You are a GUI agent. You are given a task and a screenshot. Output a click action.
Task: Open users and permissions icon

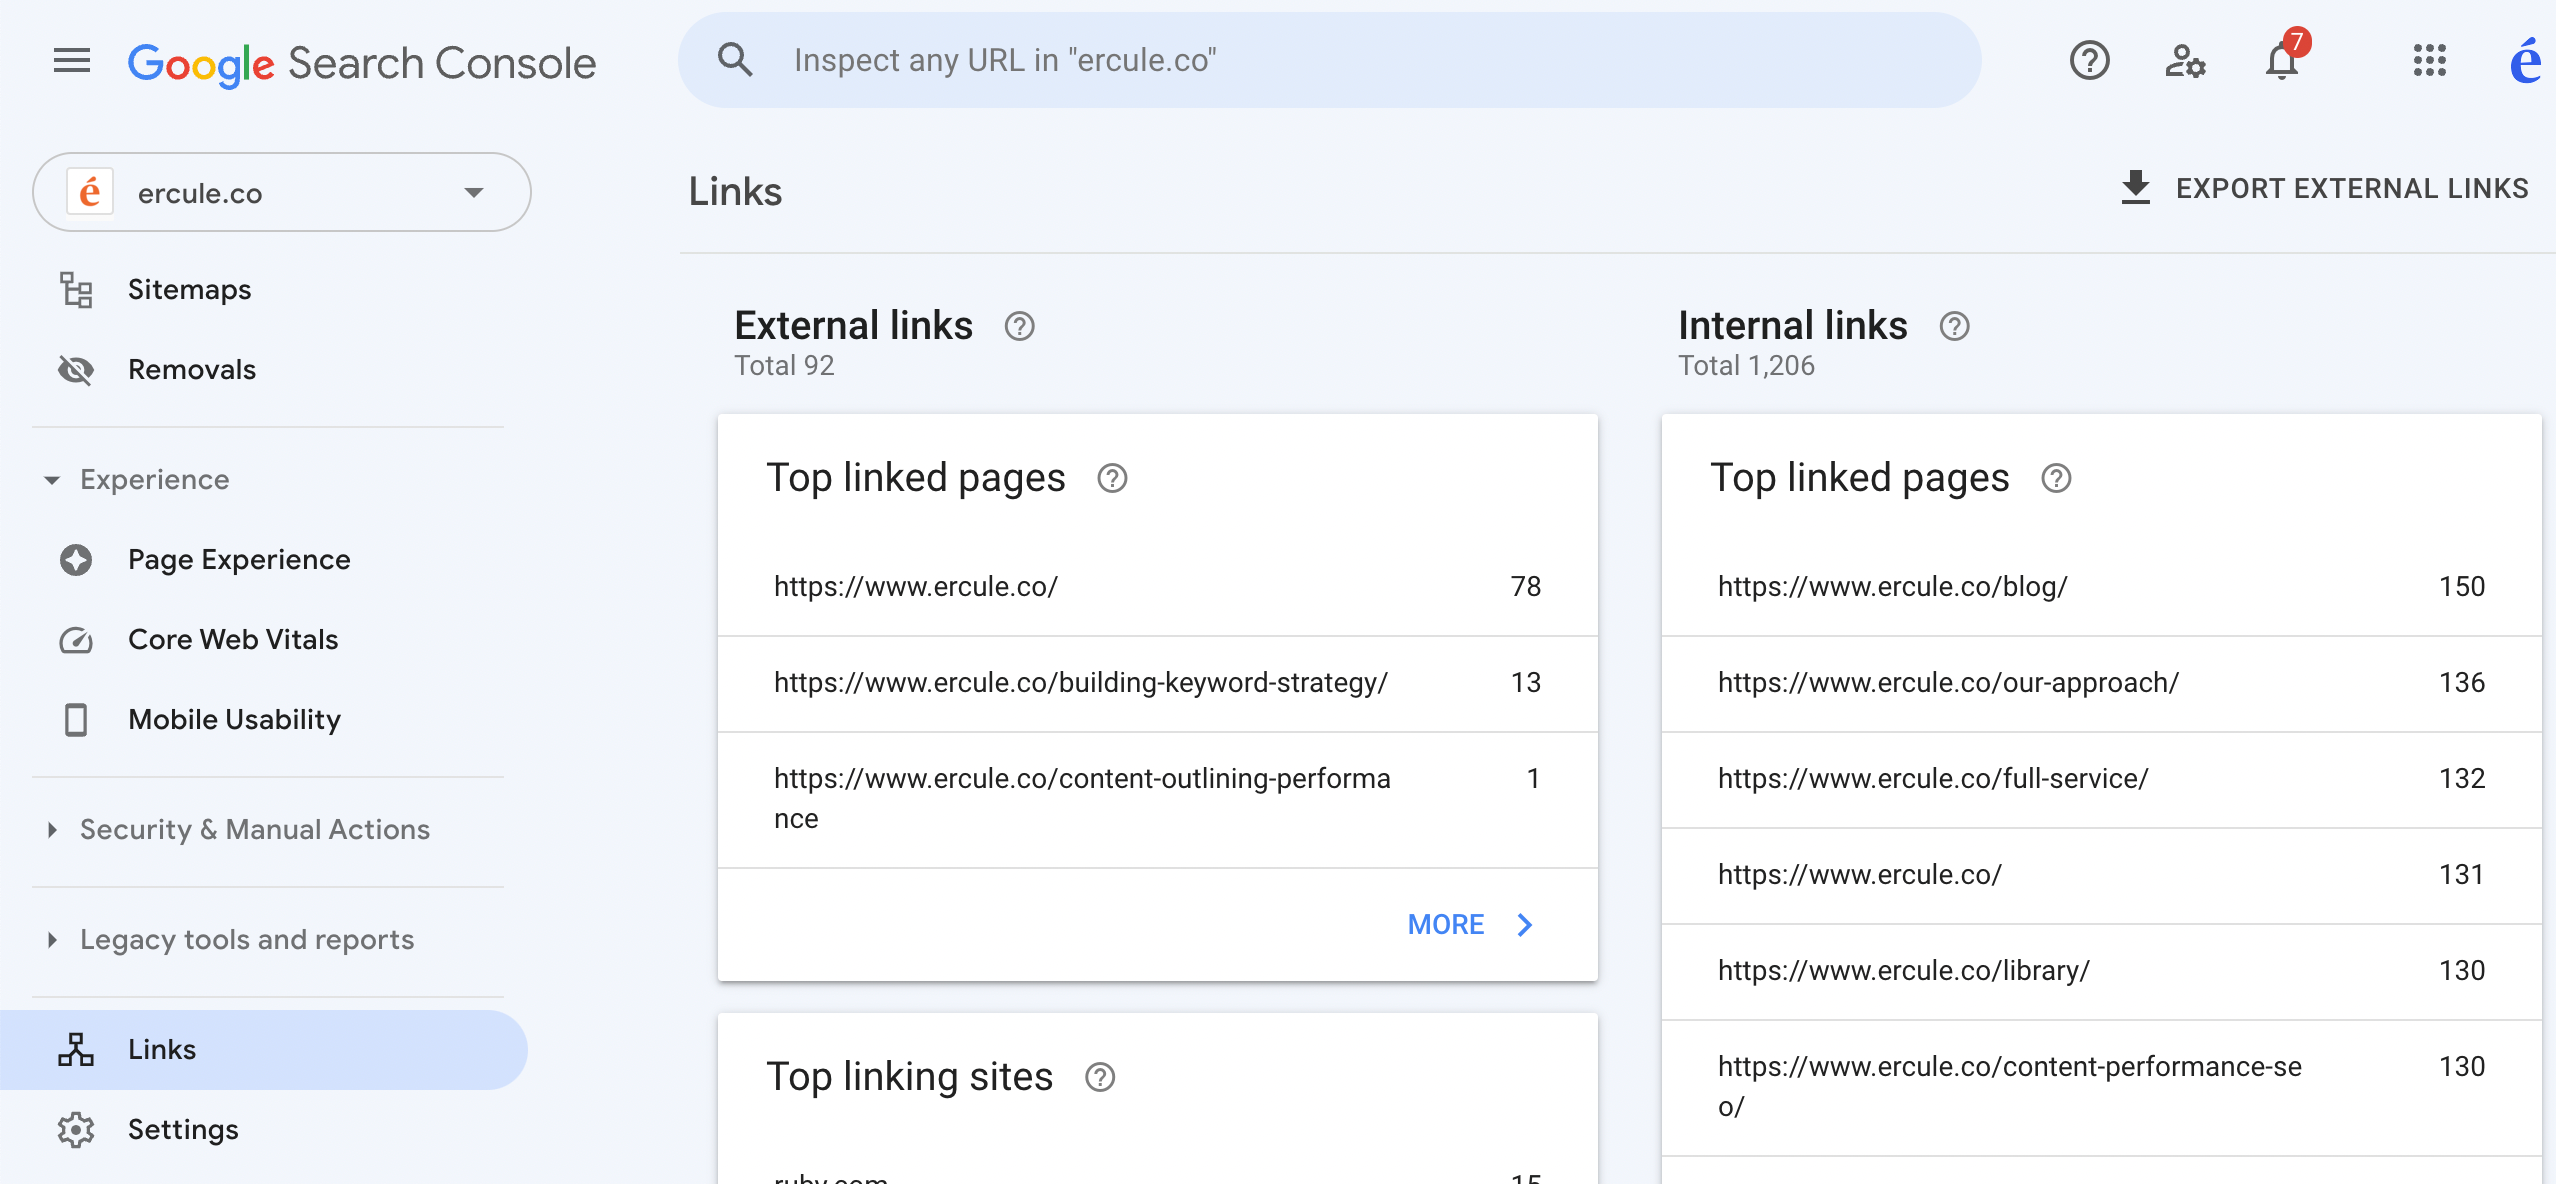click(2185, 61)
